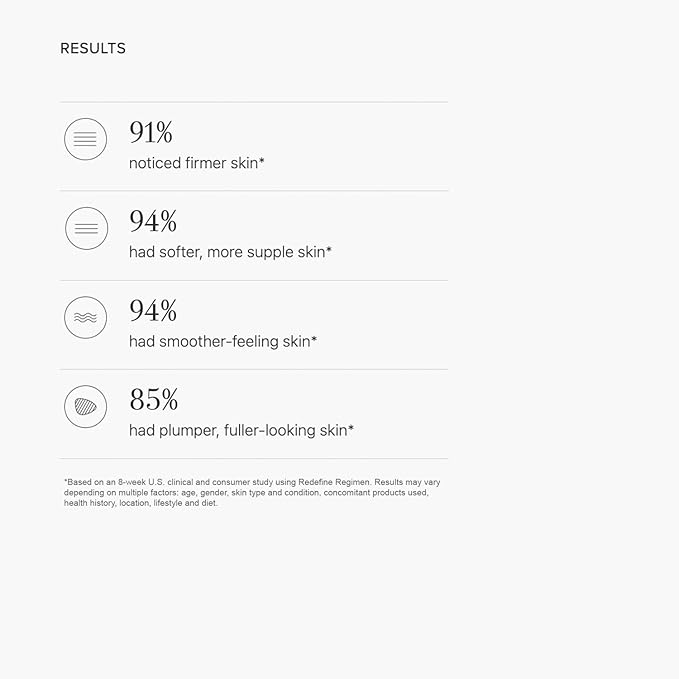This screenshot has width=679, height=679.
Task: Select the 94% above smoother-feeling skin
Action: [x=153, y=311]
